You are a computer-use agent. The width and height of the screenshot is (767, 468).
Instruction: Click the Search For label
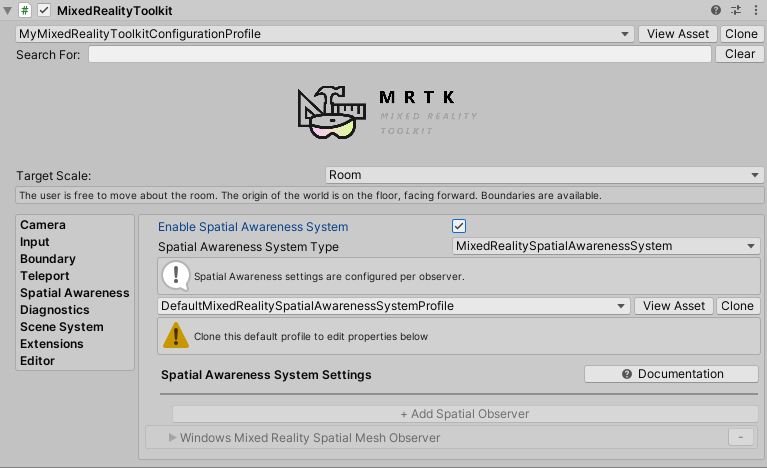48,55
